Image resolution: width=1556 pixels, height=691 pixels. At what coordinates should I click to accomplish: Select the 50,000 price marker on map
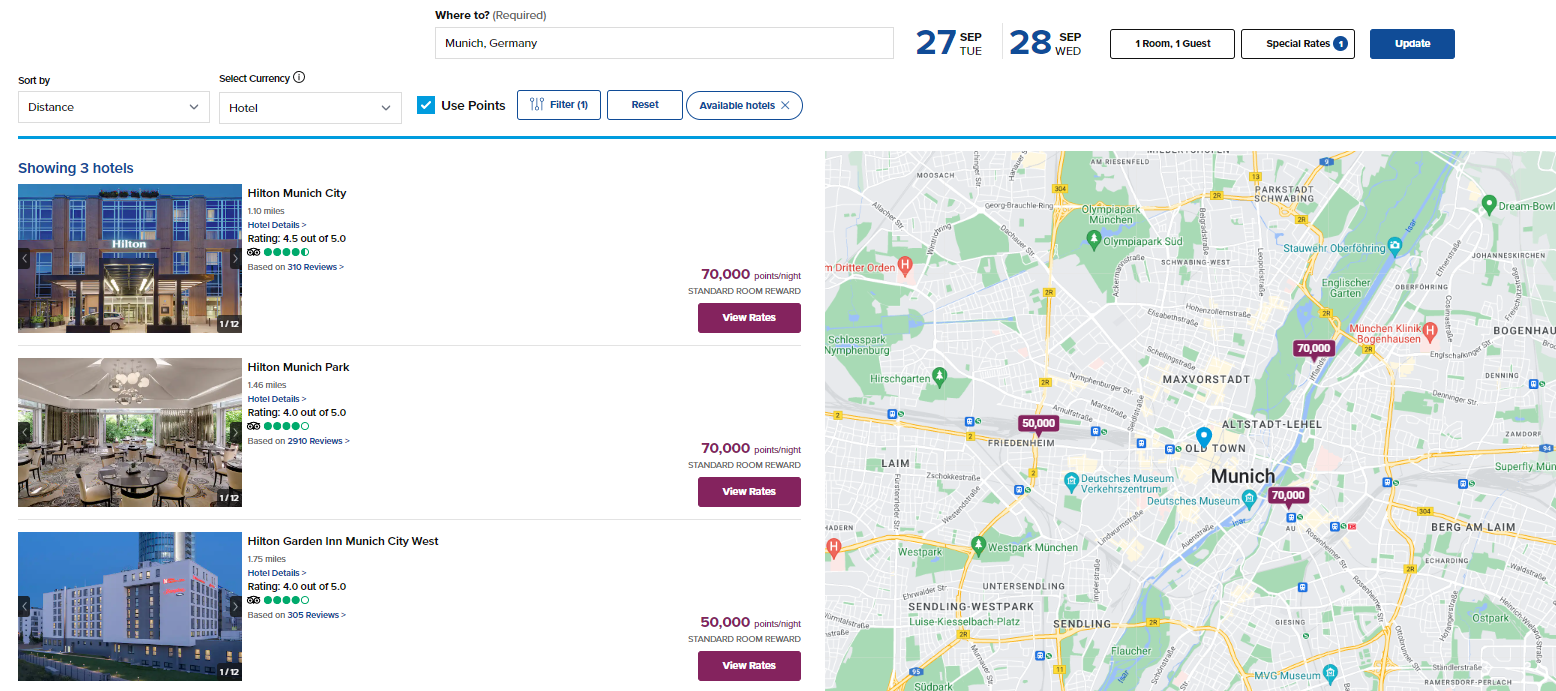[1038, 425]
